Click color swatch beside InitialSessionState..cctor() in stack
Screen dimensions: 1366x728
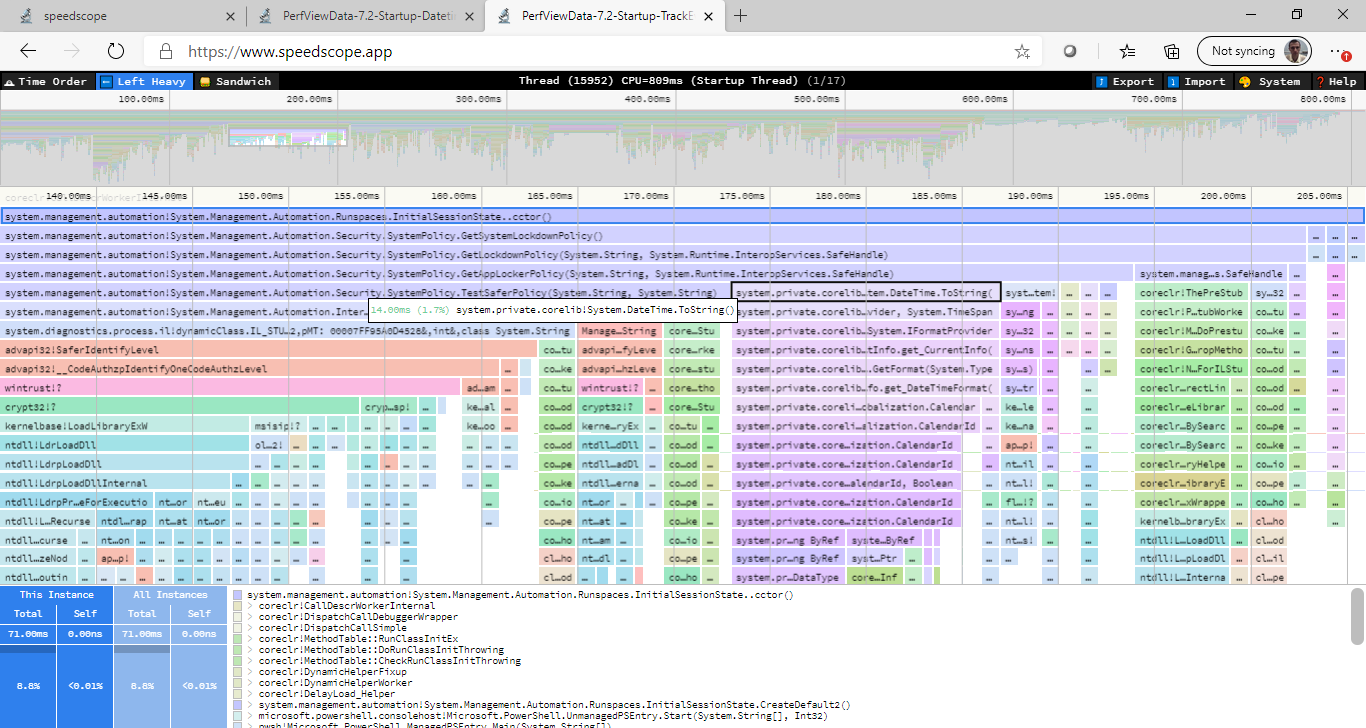238,595
